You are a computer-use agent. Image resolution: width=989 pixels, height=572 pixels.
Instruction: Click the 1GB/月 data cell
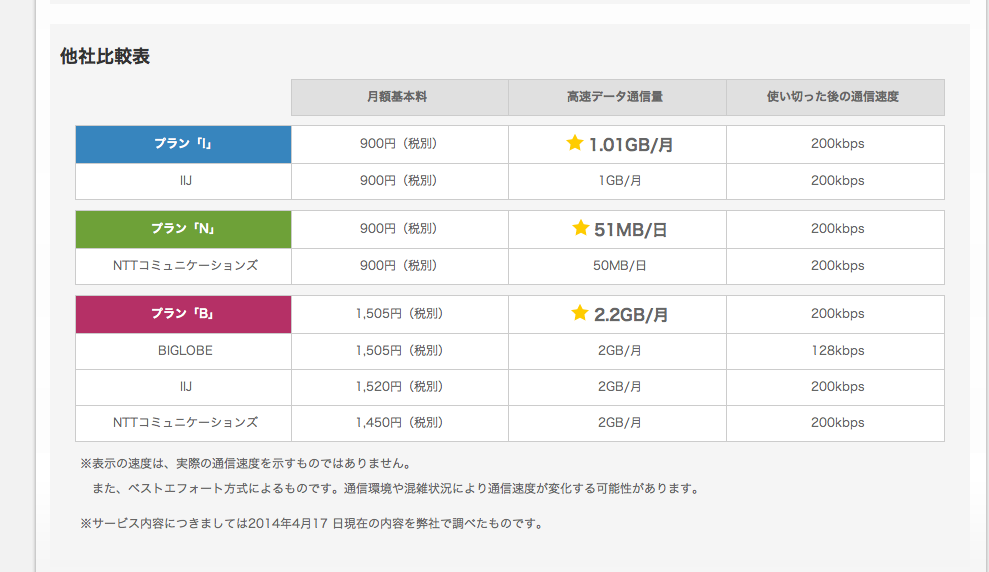tap(619, 181)
